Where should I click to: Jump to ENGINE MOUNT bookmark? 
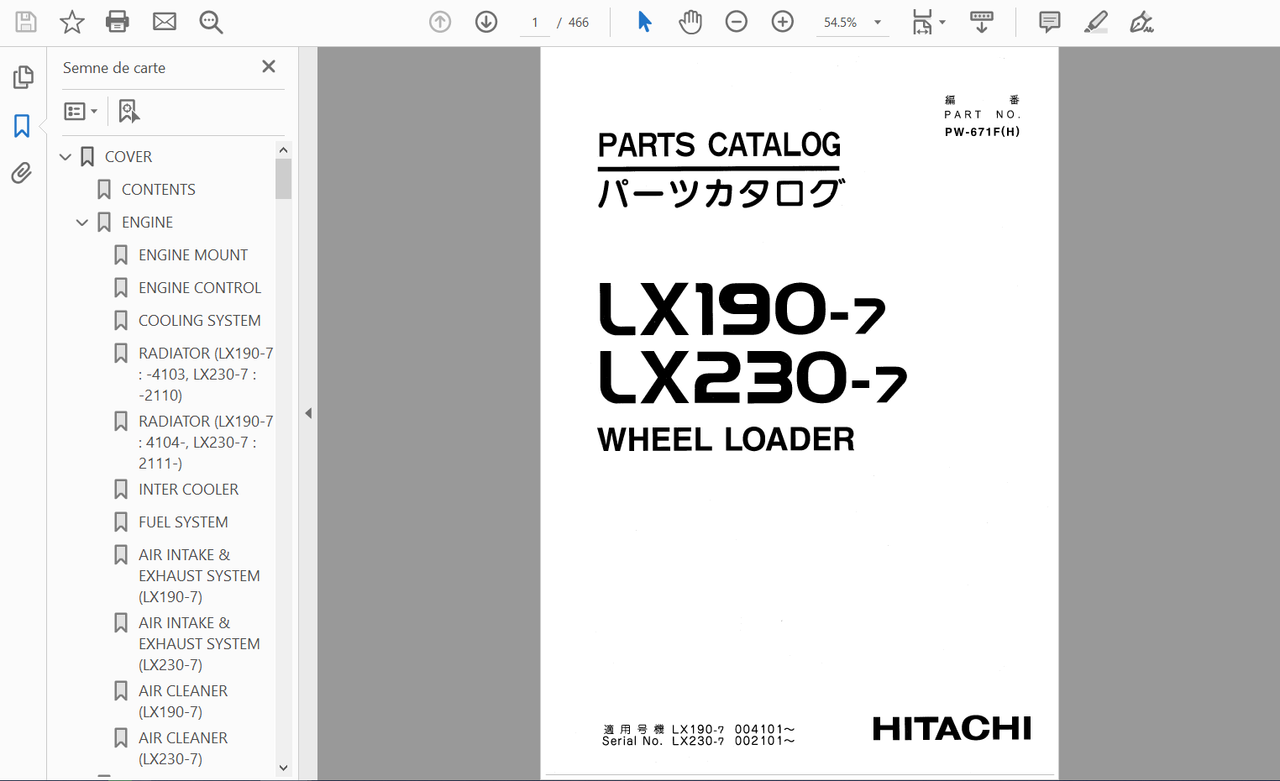[193, 255]
